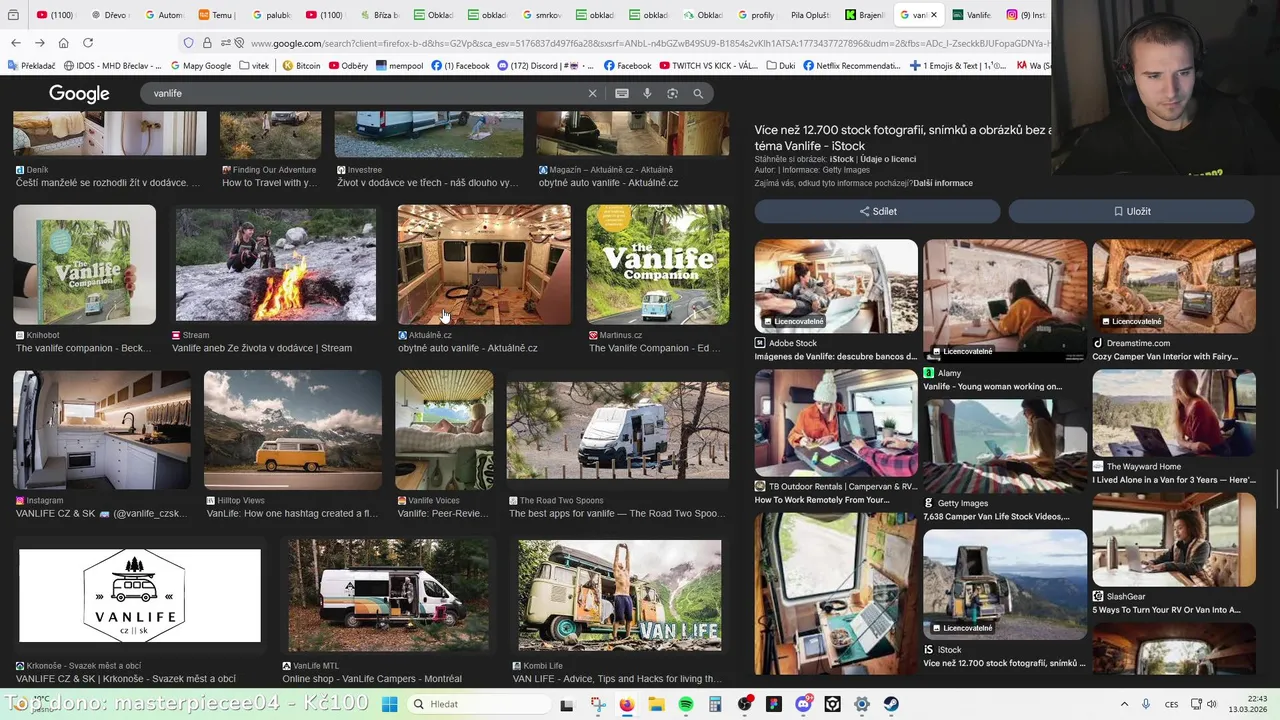The image size is (1280, 720).
Task: Click the browser address bar URL
Action: [648, 43]
